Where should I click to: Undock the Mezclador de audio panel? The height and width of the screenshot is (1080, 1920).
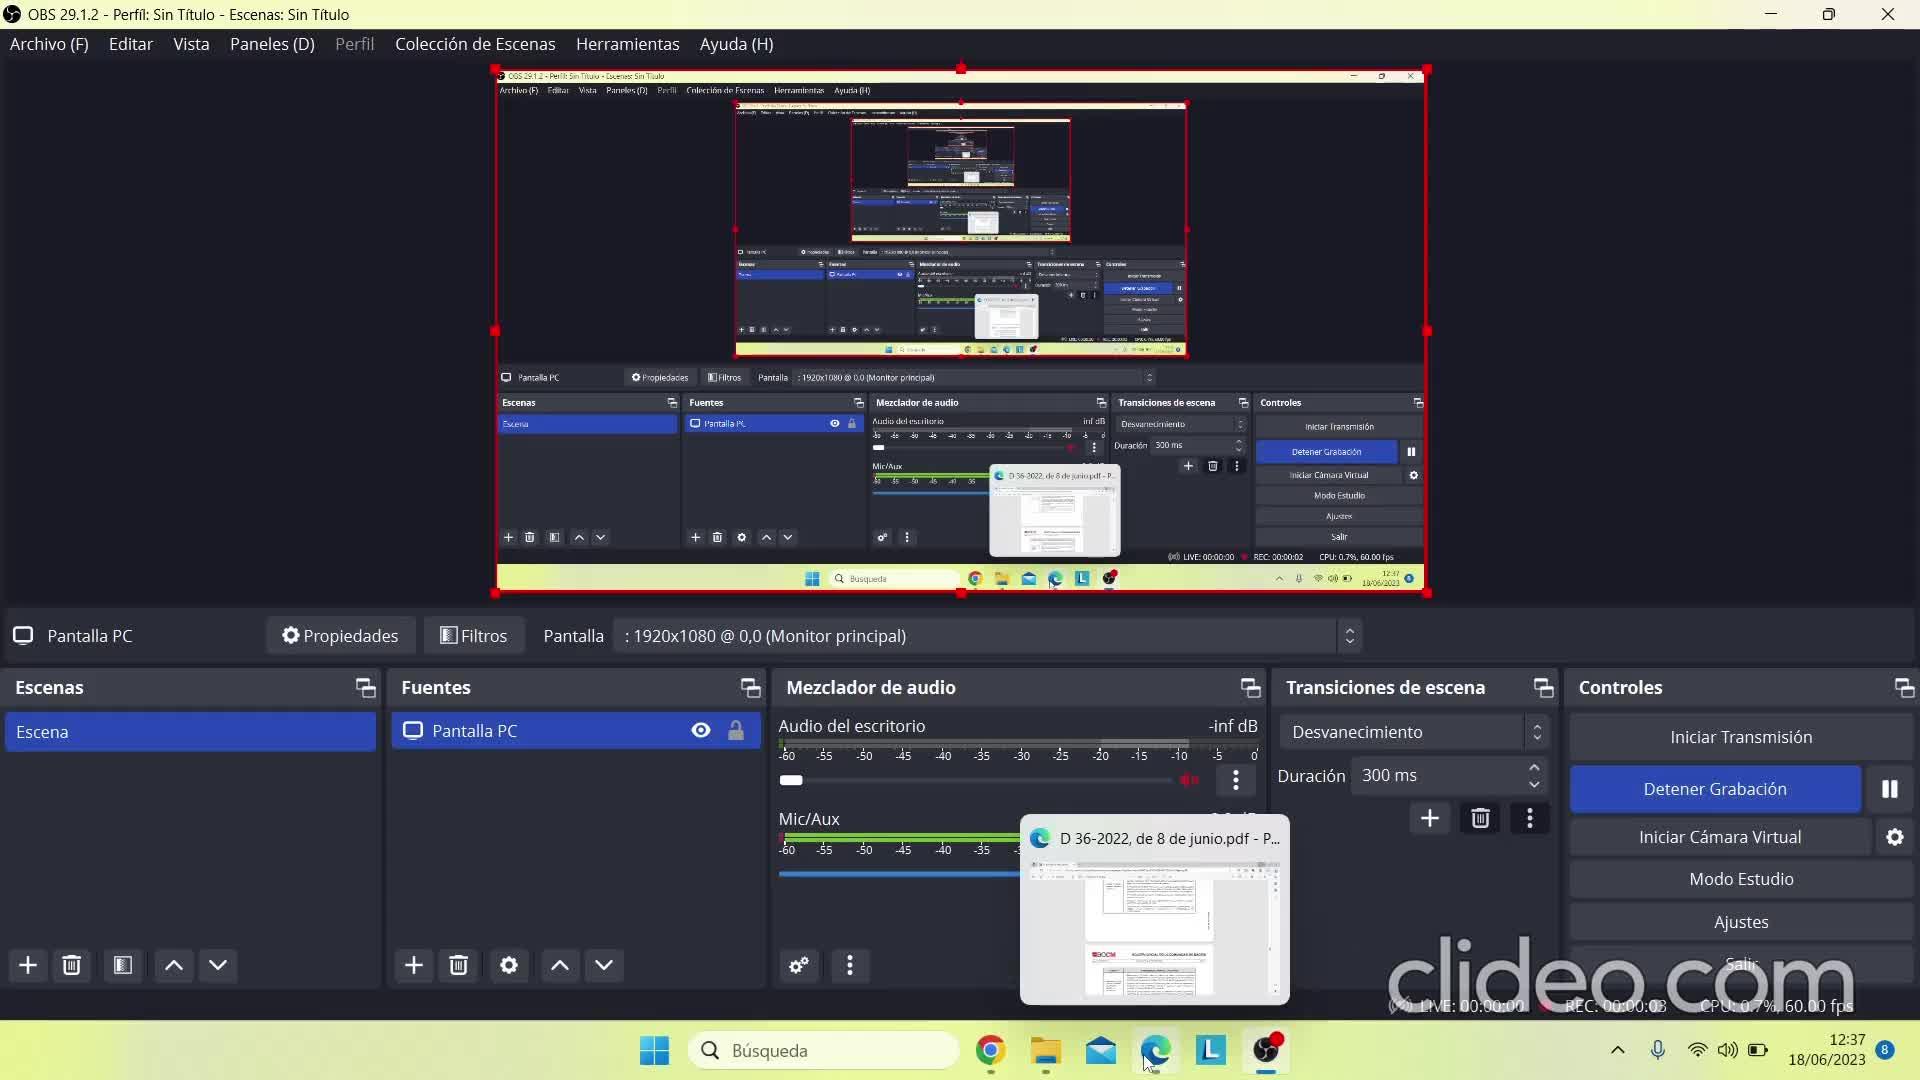pos(1250,687)
